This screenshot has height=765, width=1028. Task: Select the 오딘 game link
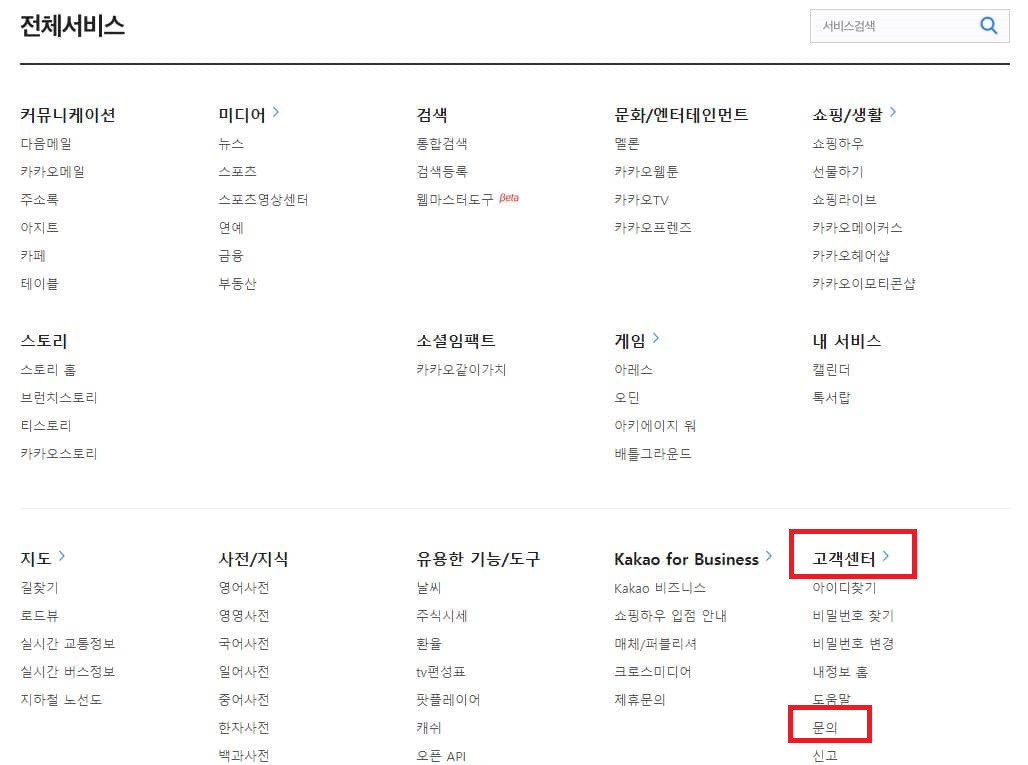(627, 397)
